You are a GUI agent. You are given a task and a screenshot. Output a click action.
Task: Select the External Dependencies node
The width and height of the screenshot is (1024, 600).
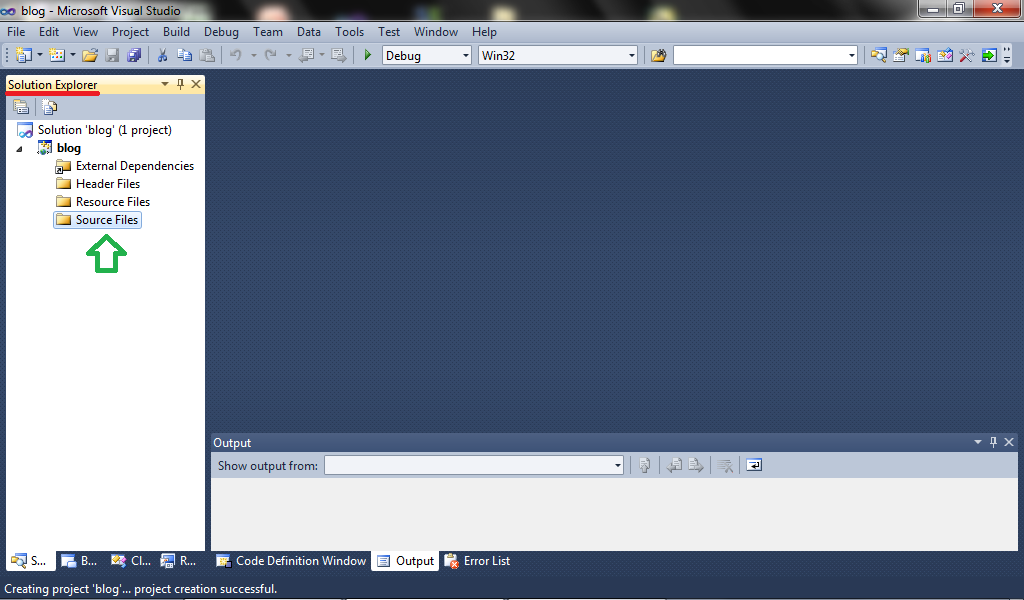125,166
